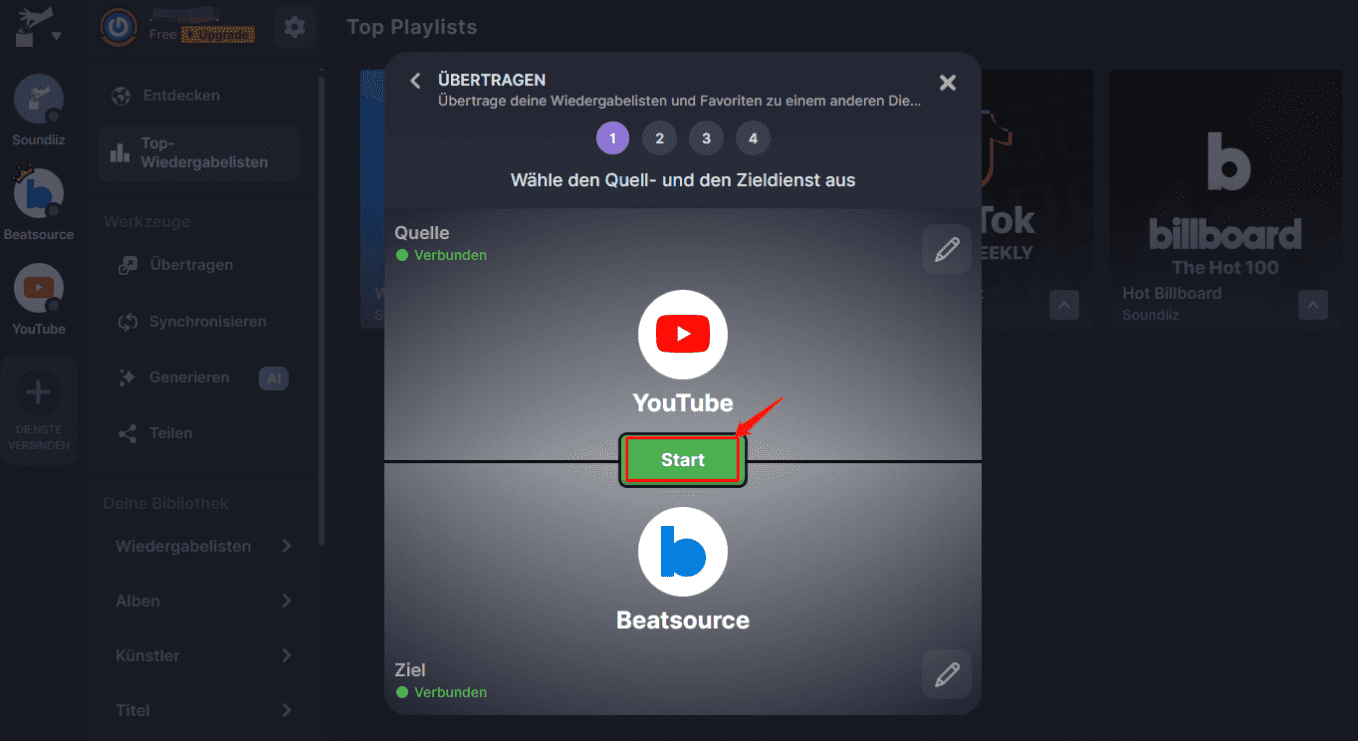Expand the Hot Billboard card chevron
The width and height of the screenshot is (1358, 741).
click(1313, 304)
